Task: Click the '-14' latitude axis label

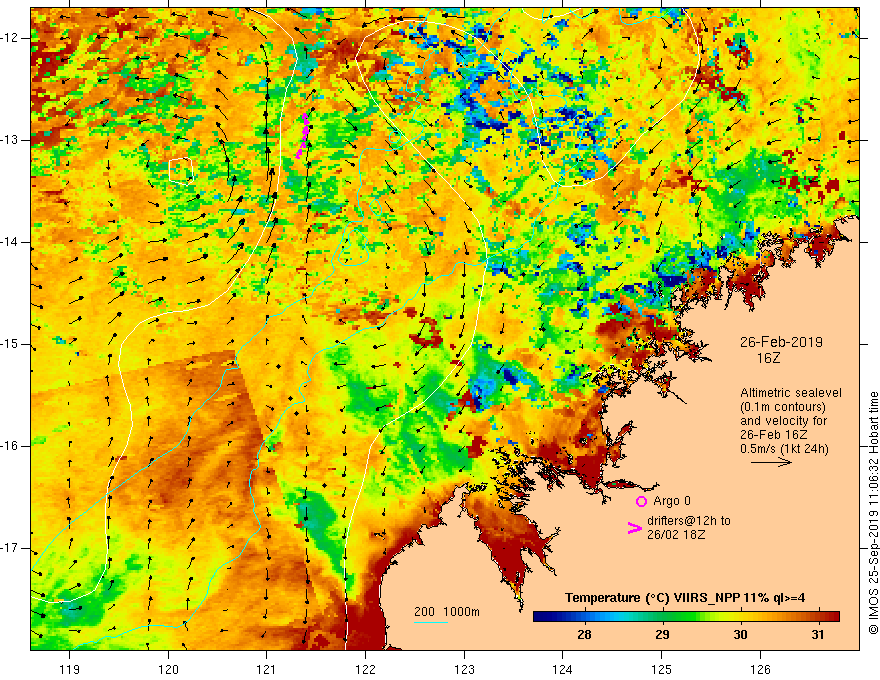Action: (10, 242)
